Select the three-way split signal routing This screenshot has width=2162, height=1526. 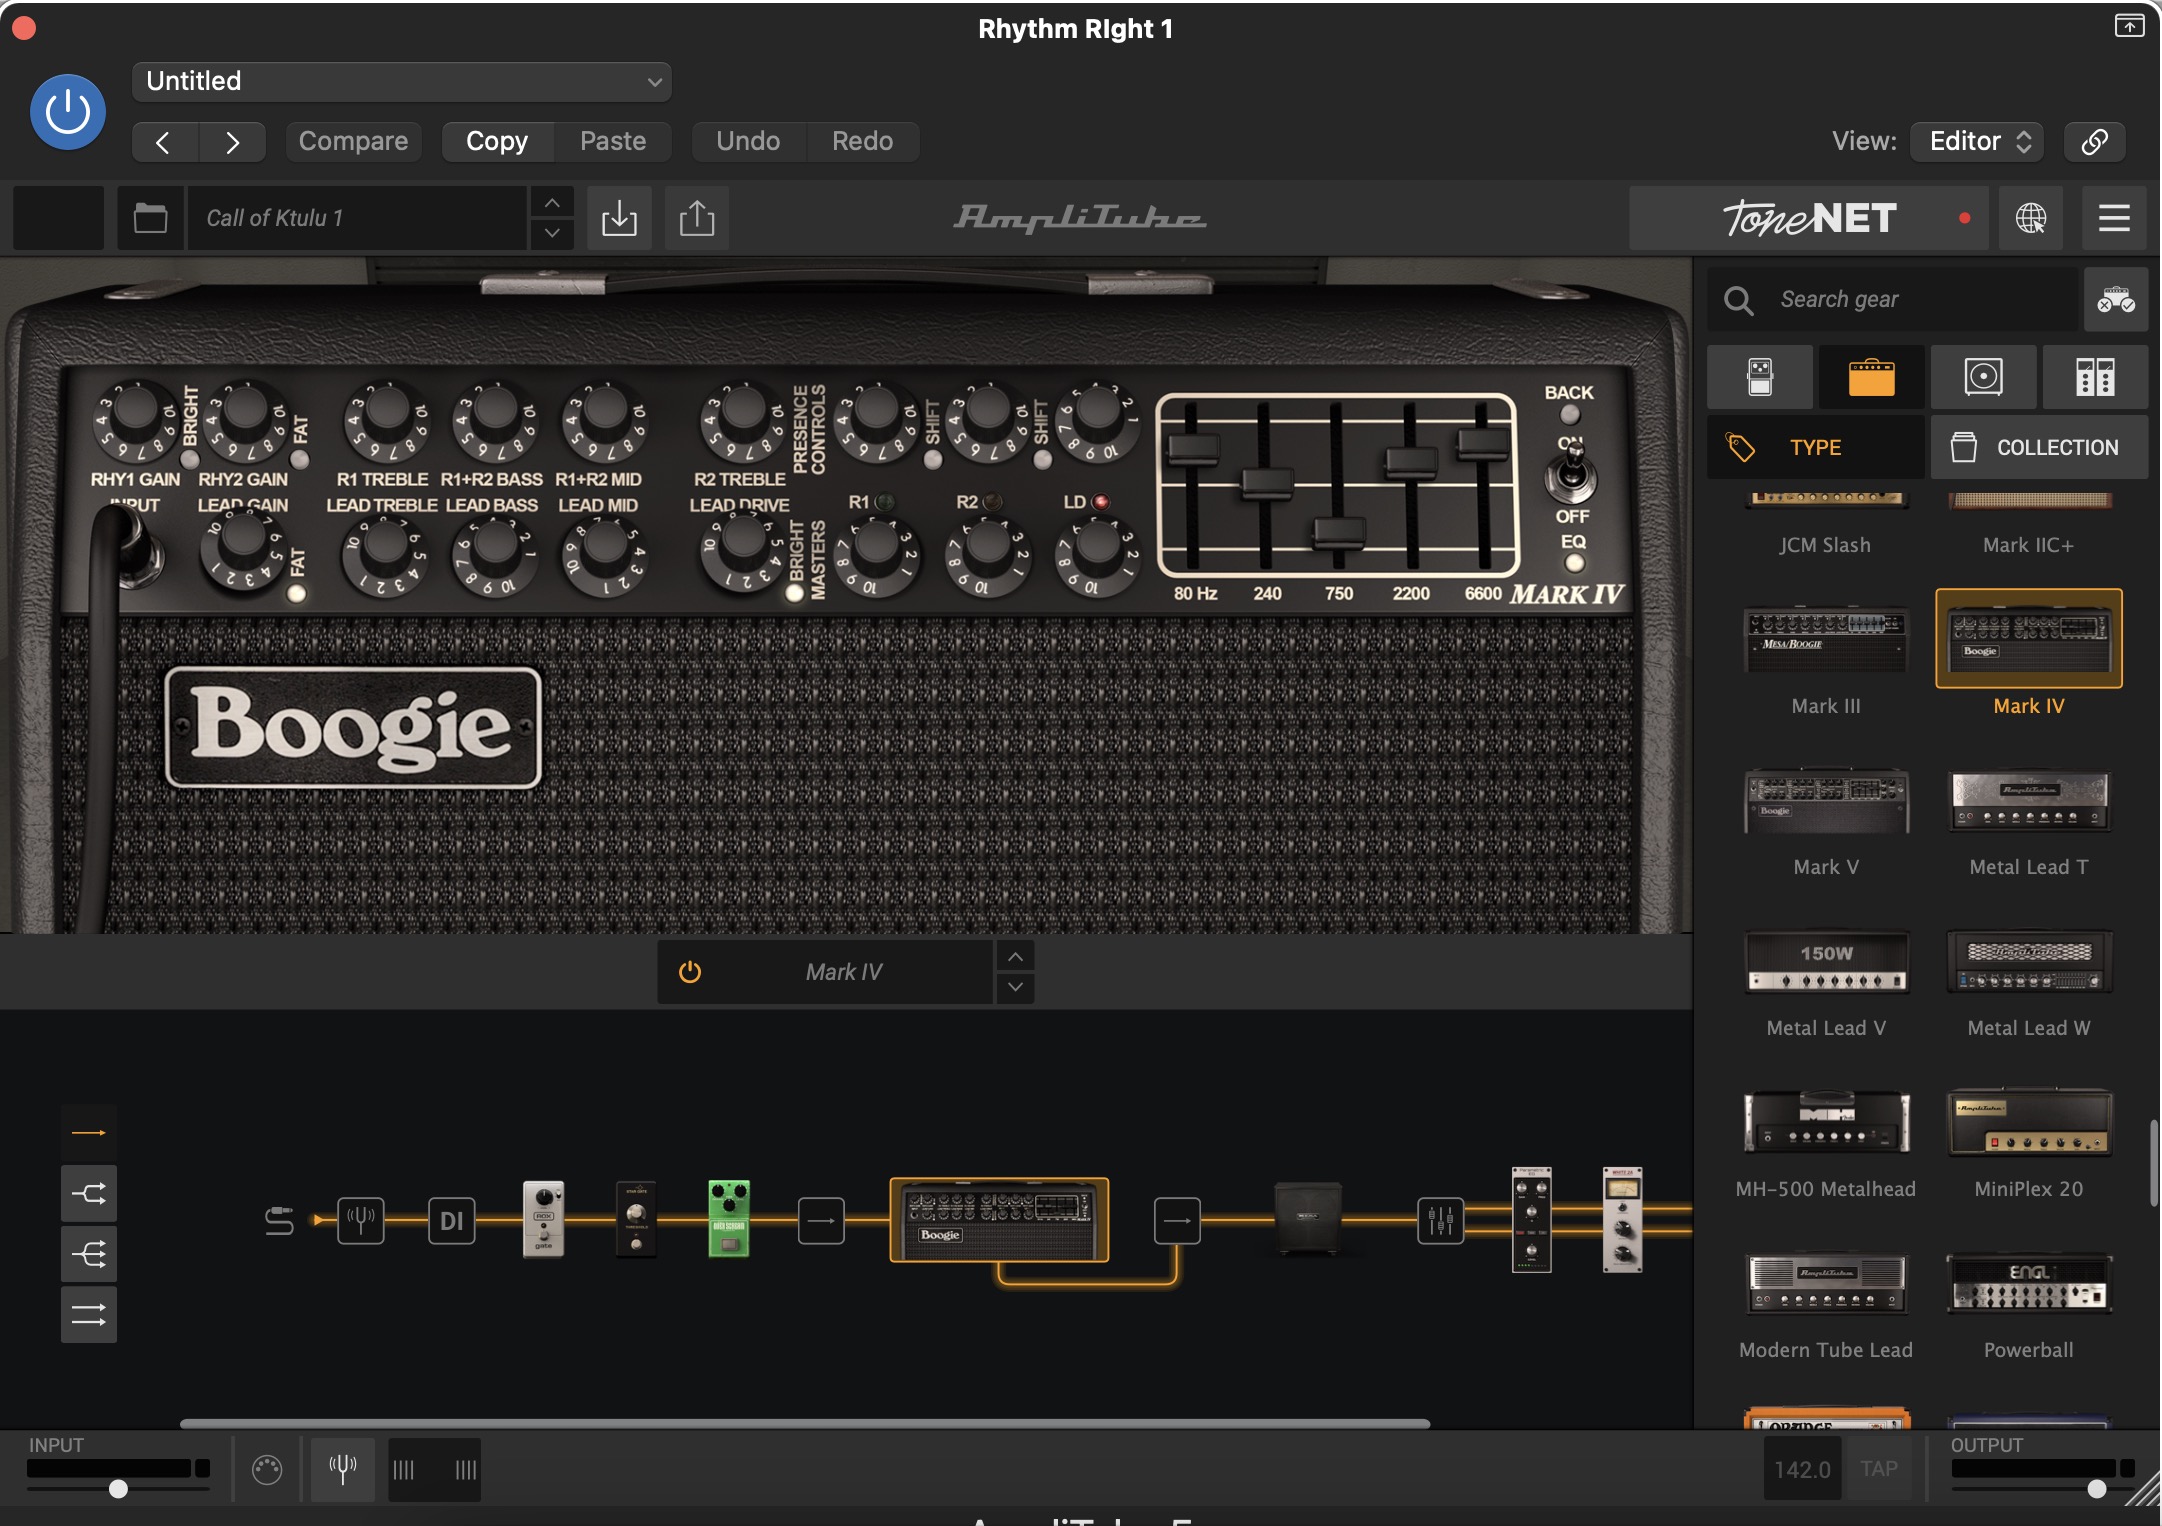[x=89, y=1254]
